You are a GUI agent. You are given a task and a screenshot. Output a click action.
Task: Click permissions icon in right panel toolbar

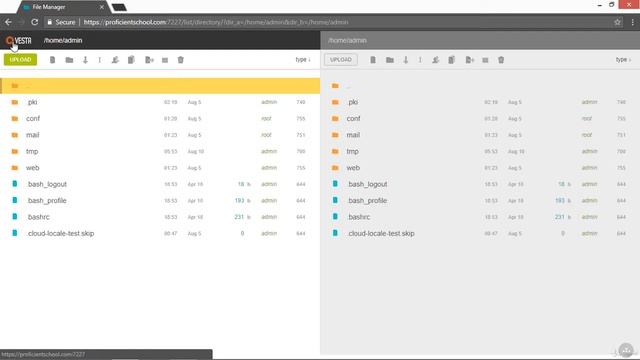[x=436, y=60]
